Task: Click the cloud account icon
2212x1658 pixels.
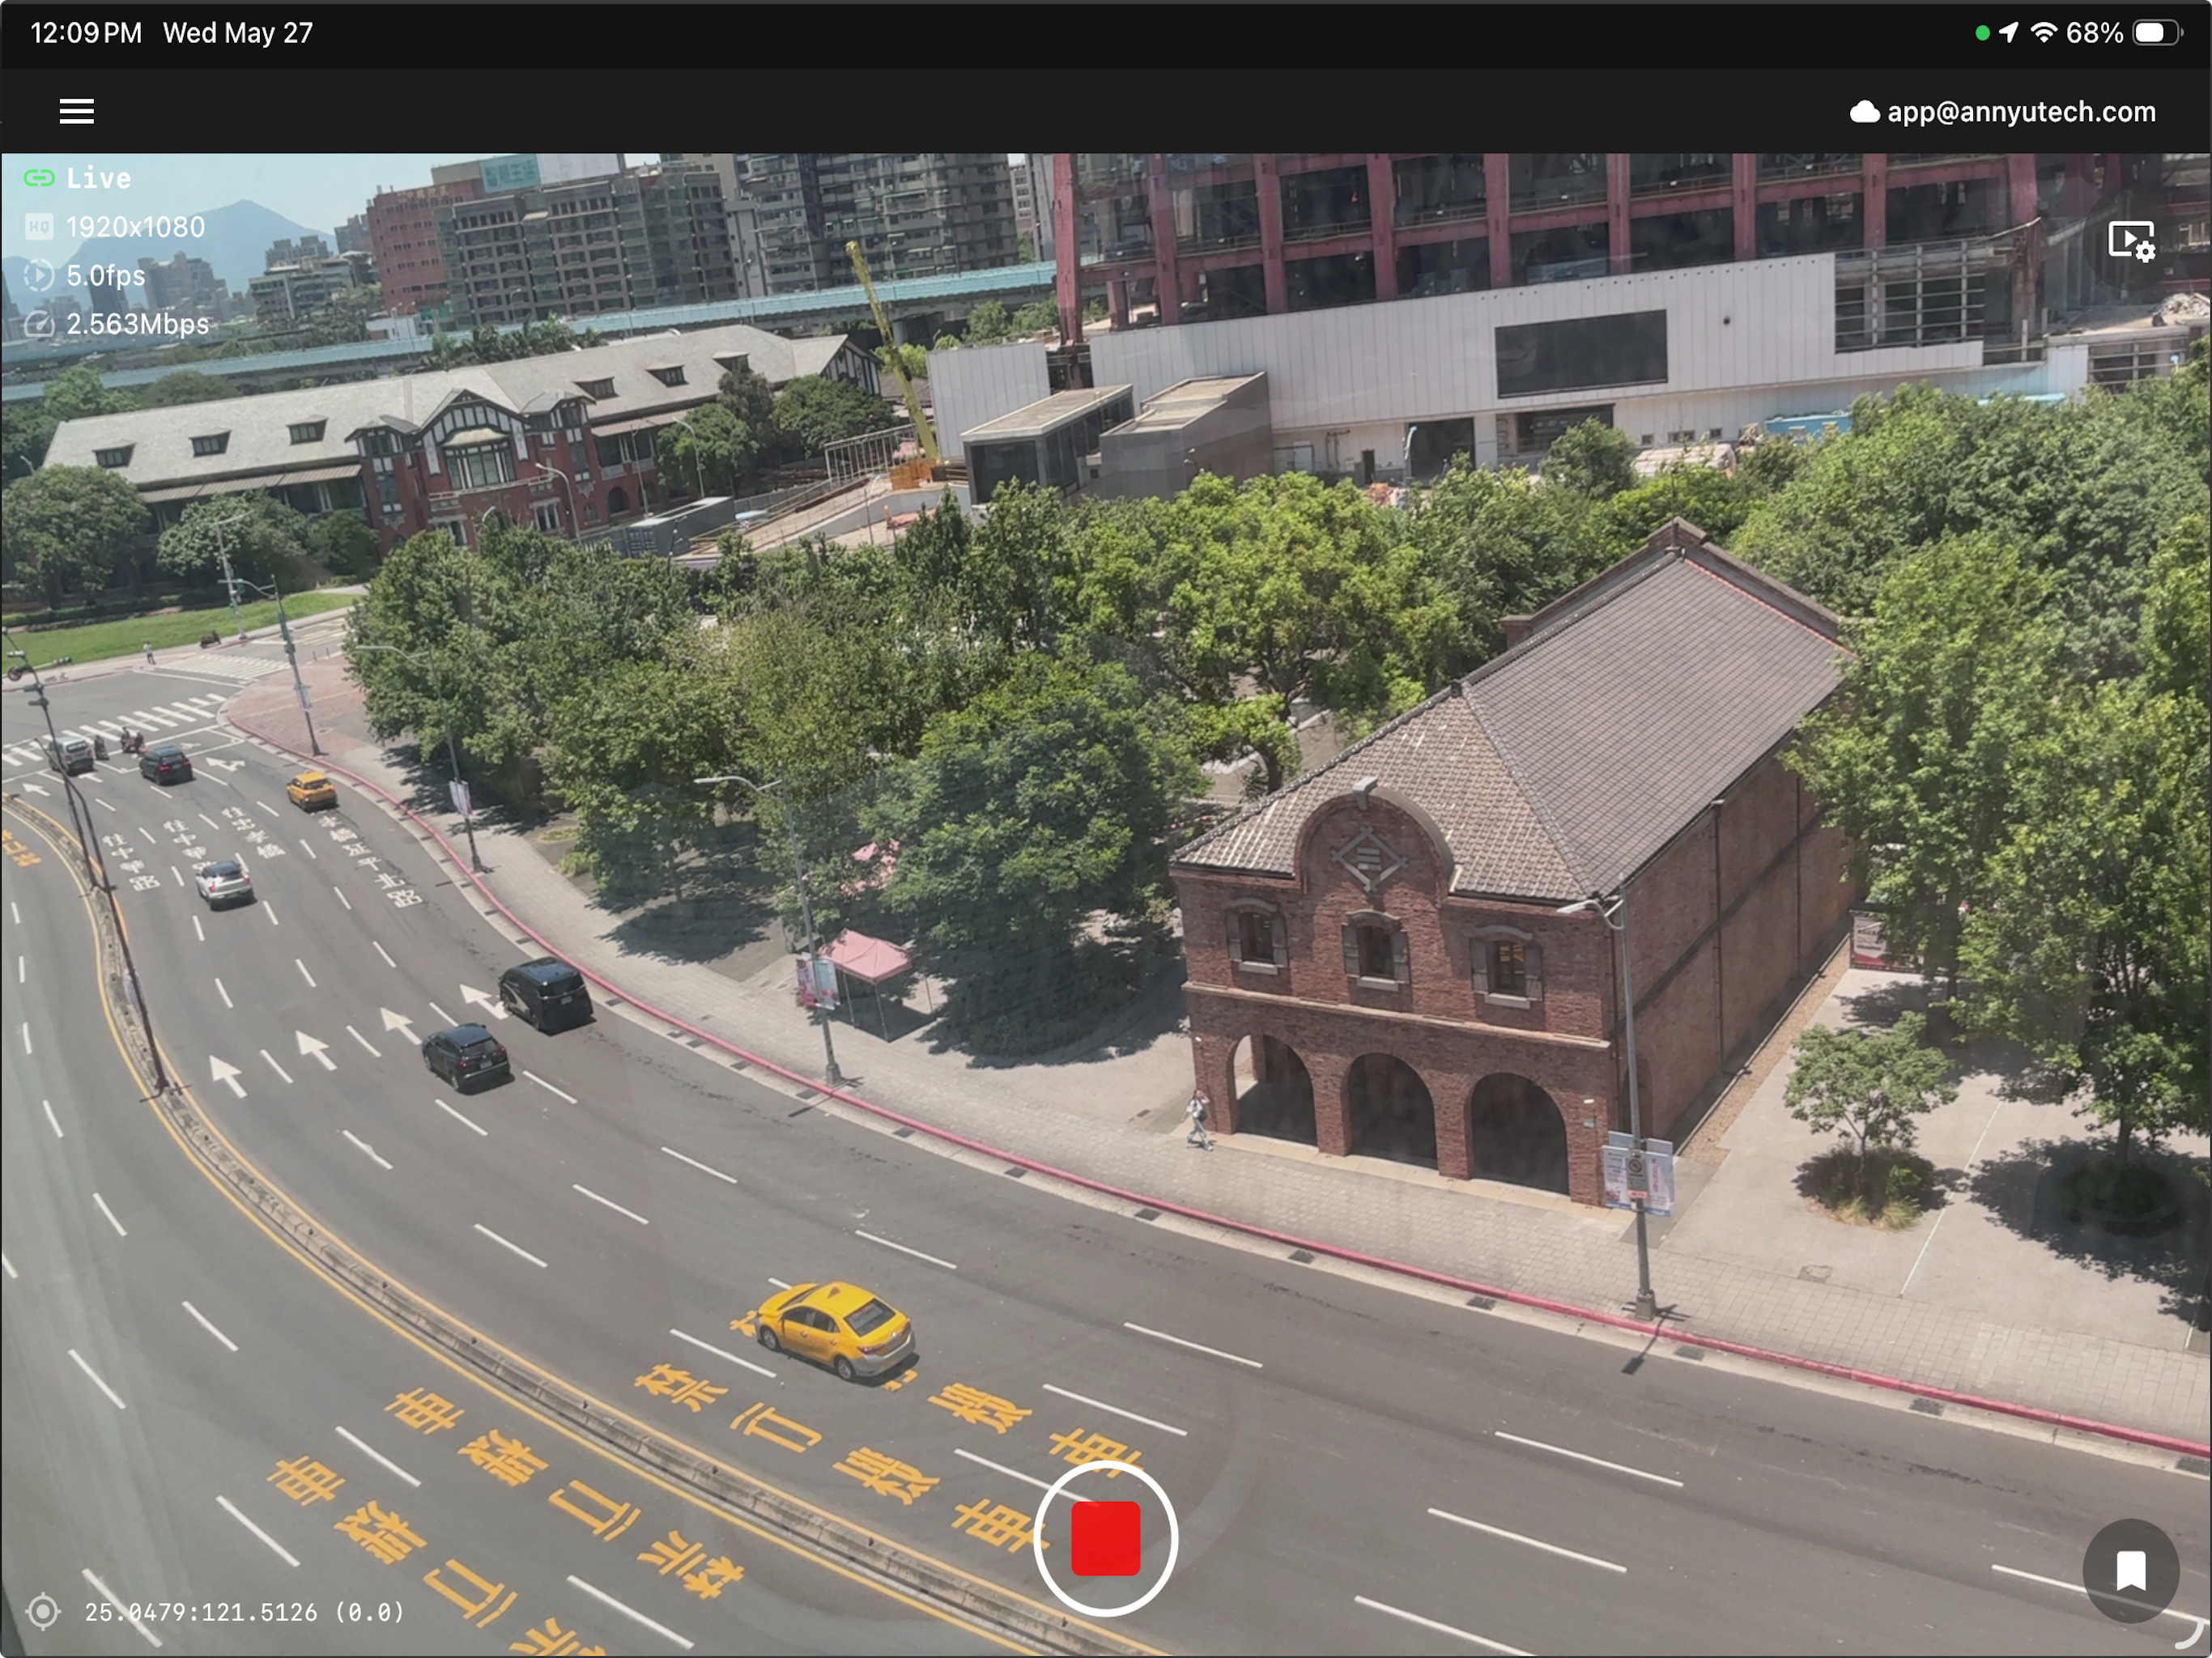Action: click(1864, 112)
